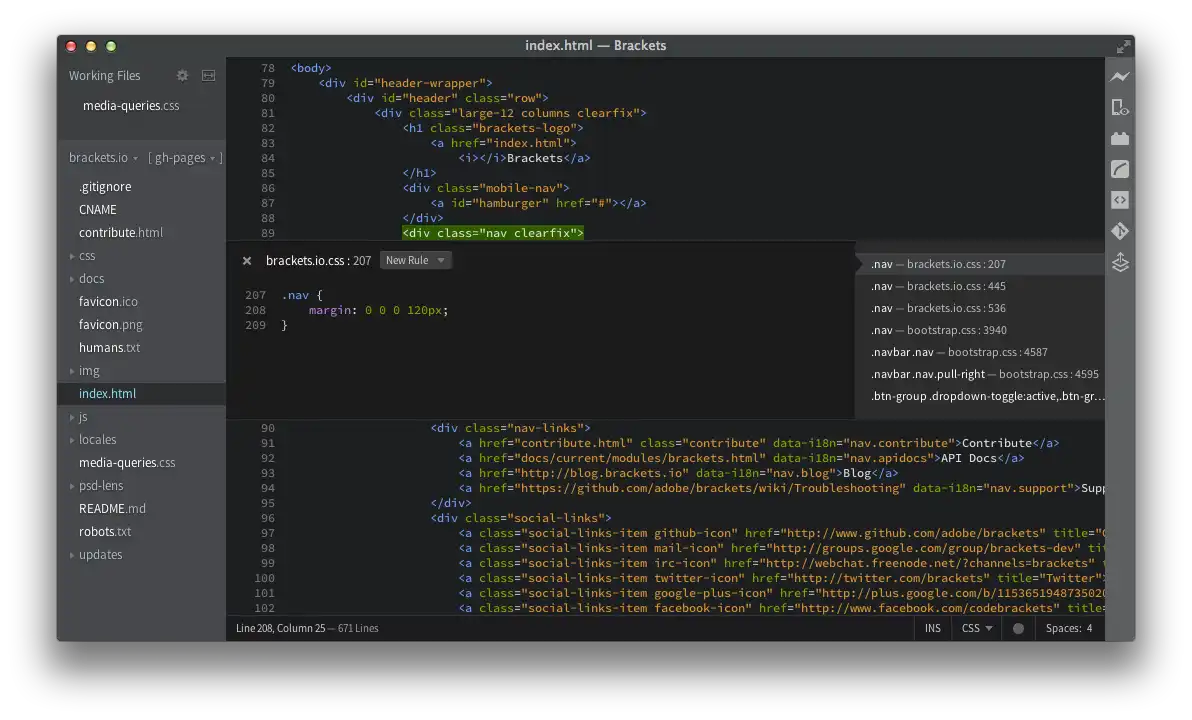Click the linting status circle indicator
The height and width of the screenshot is (720, 1192).
[1018, 628]
